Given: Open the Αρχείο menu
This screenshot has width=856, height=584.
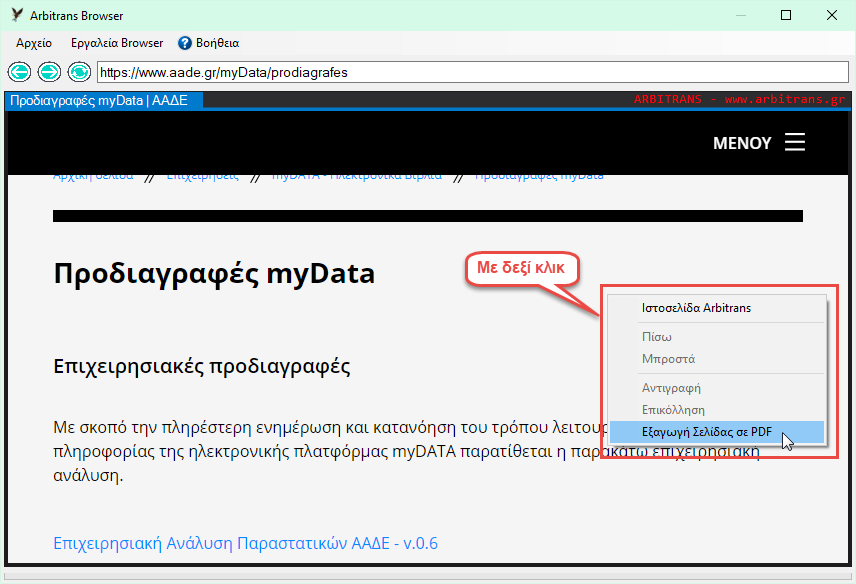Looking at the screenshot, I should (x=34, y=43).
